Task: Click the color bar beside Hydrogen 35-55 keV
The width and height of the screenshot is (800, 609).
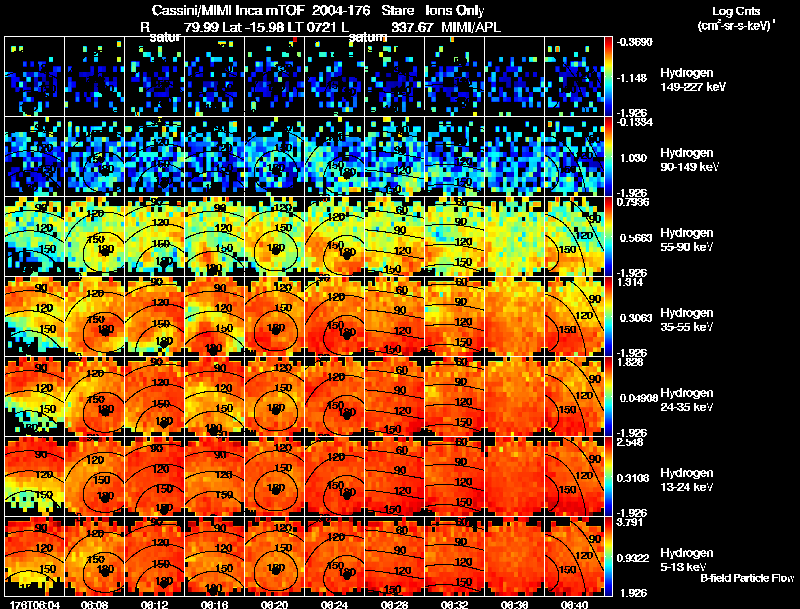Action: click(610, 317)
